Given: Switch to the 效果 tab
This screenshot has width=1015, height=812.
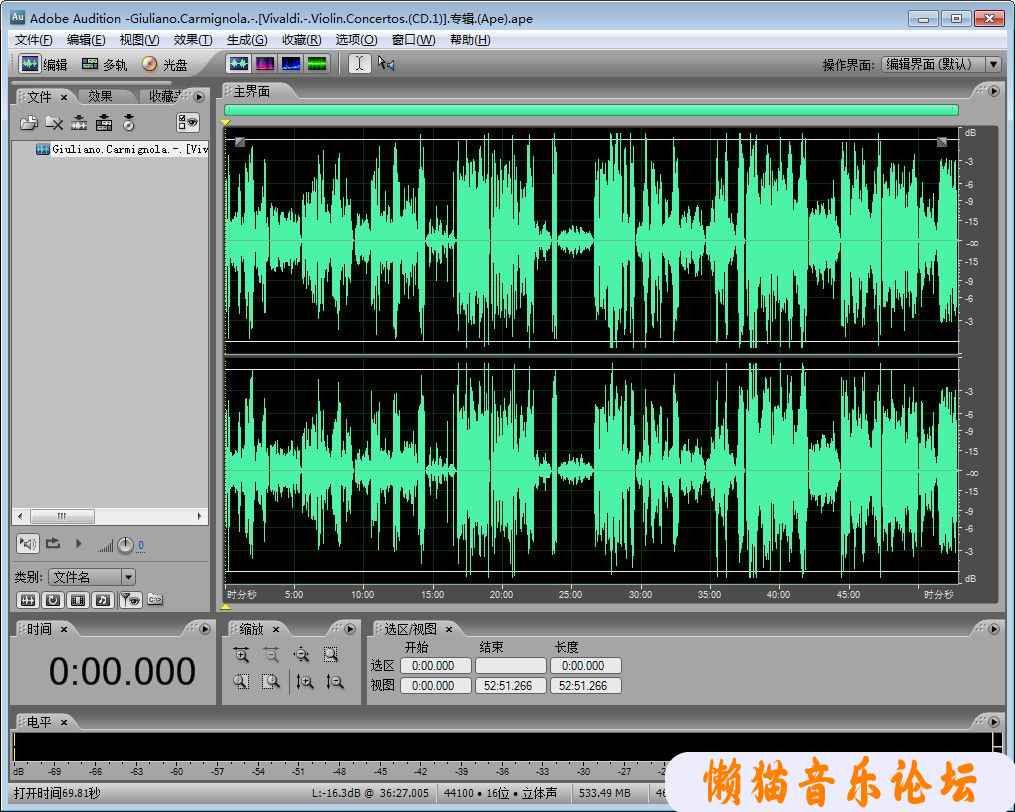Looking at the screenshot, I should click(100, 96).
